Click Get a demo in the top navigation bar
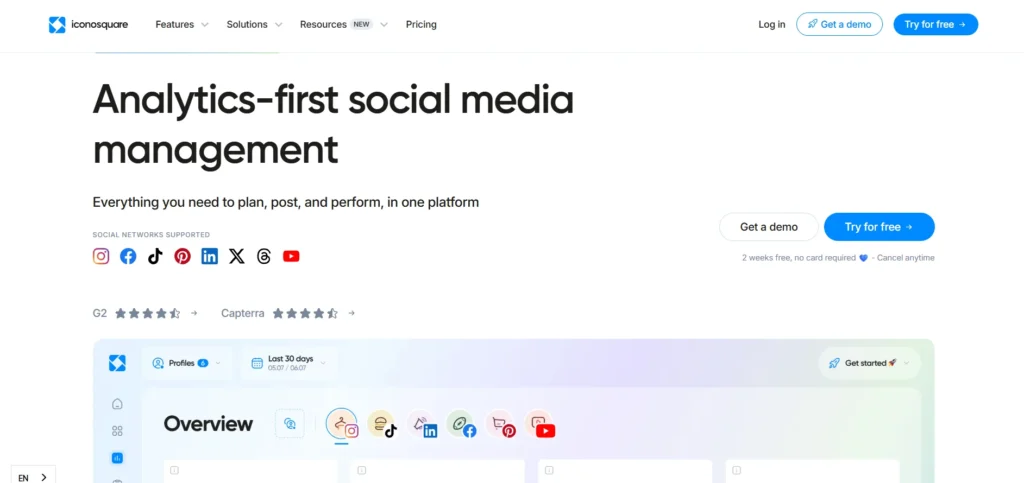 click(839, 25)
